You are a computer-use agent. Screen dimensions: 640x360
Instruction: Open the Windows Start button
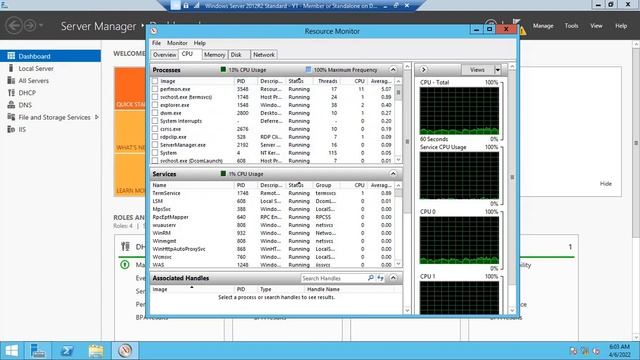coord(11,351)
